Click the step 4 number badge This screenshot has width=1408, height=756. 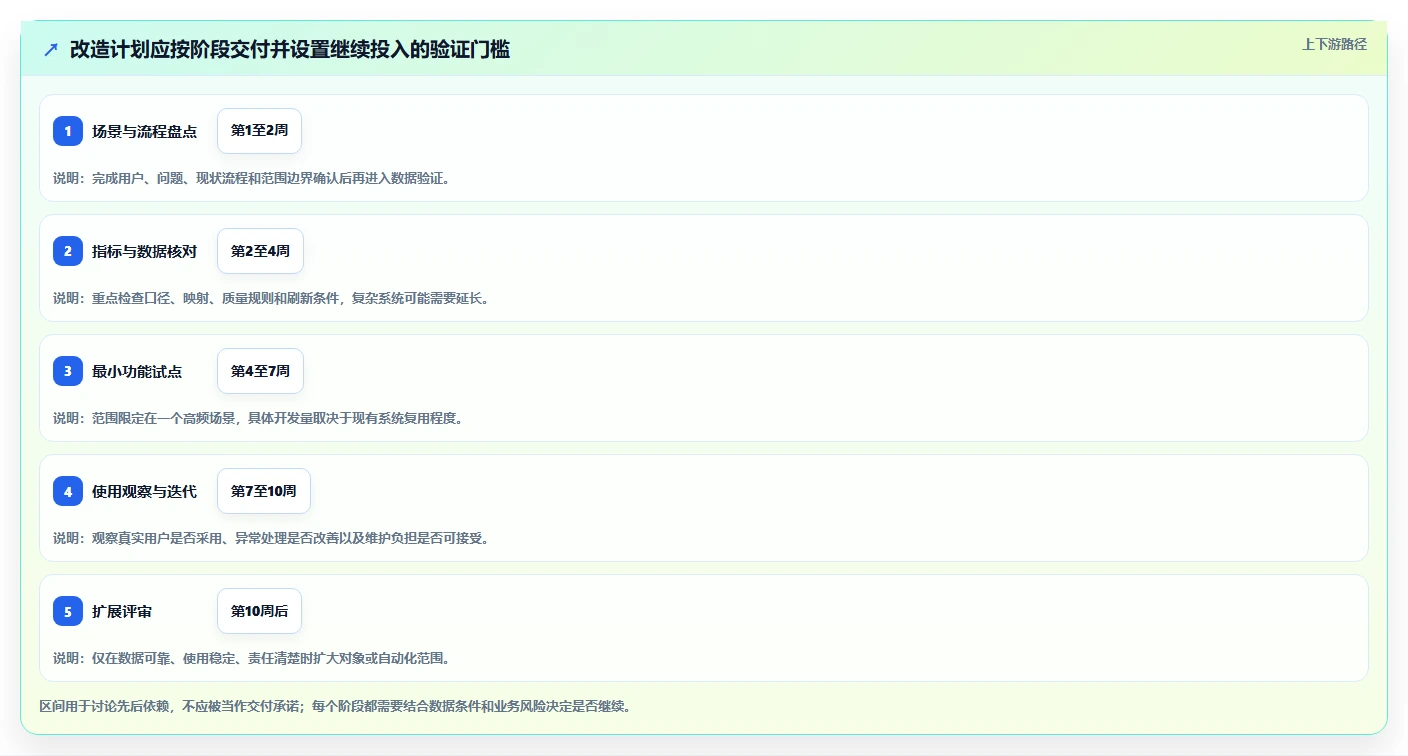68,491
